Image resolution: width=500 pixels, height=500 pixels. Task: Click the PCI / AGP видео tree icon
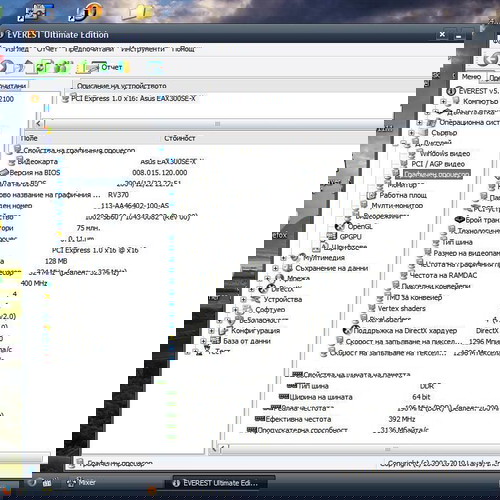click(x=404, y=164)
